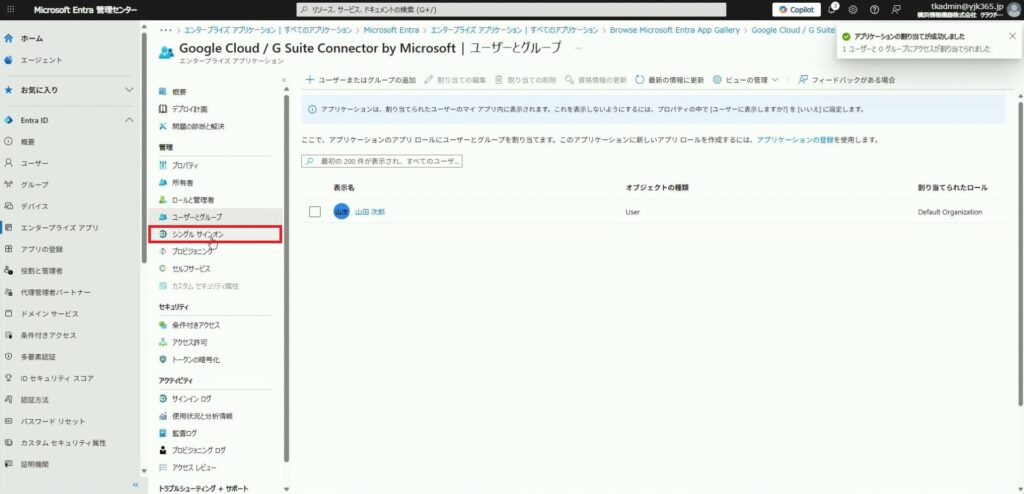Open the settings gear icon
The width and height of the screenshot is (1024, 494).
pyautogui.click(x=854, y=9)
